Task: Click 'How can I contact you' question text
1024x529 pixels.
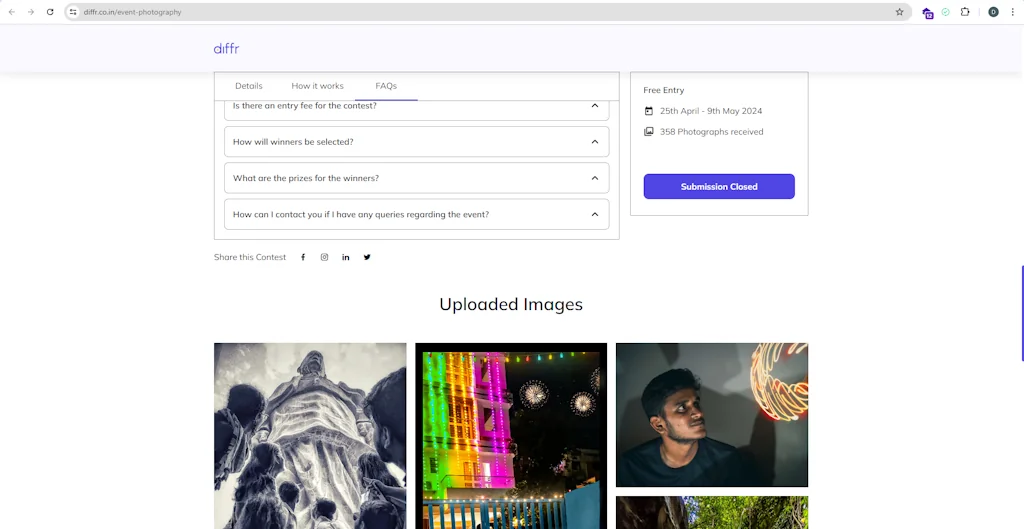Action: pos(361,214)
